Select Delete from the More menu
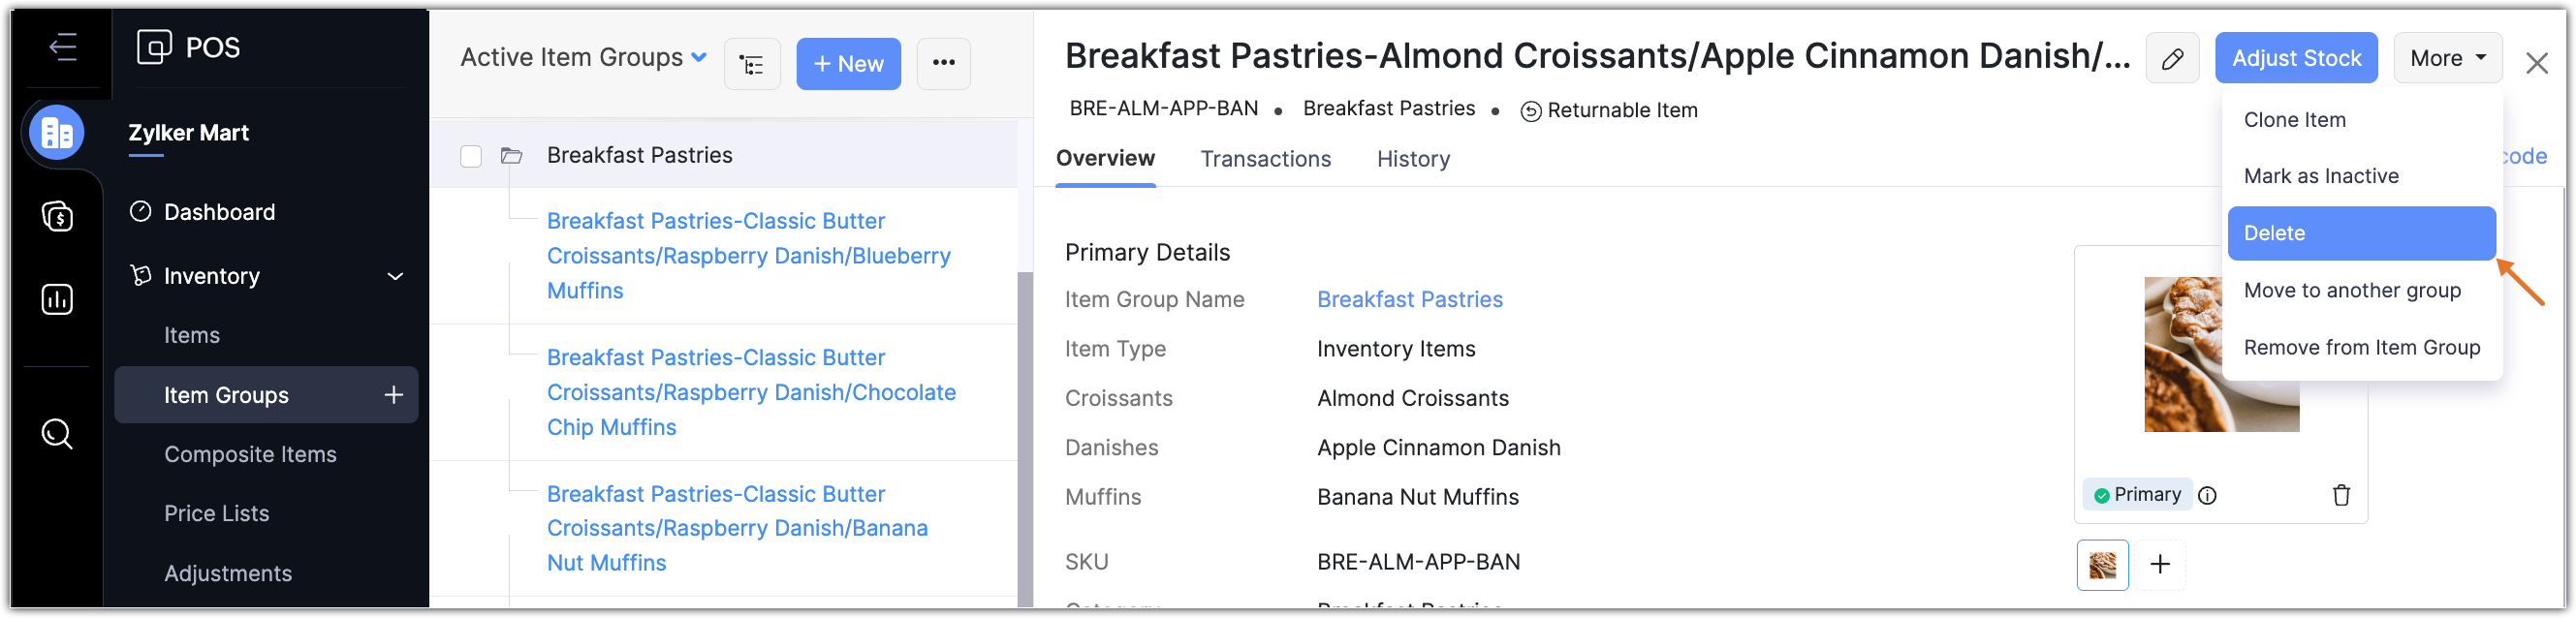 click(2360, 233)
